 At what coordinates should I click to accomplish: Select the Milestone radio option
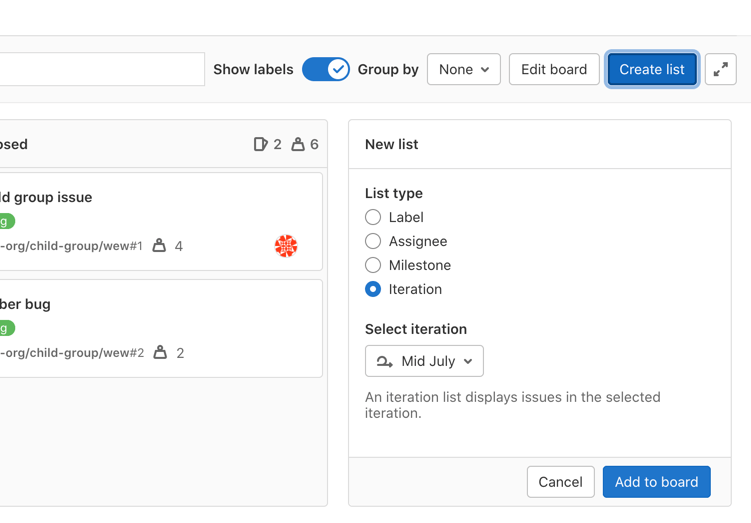pyautogui.click(x=373, y=265)
